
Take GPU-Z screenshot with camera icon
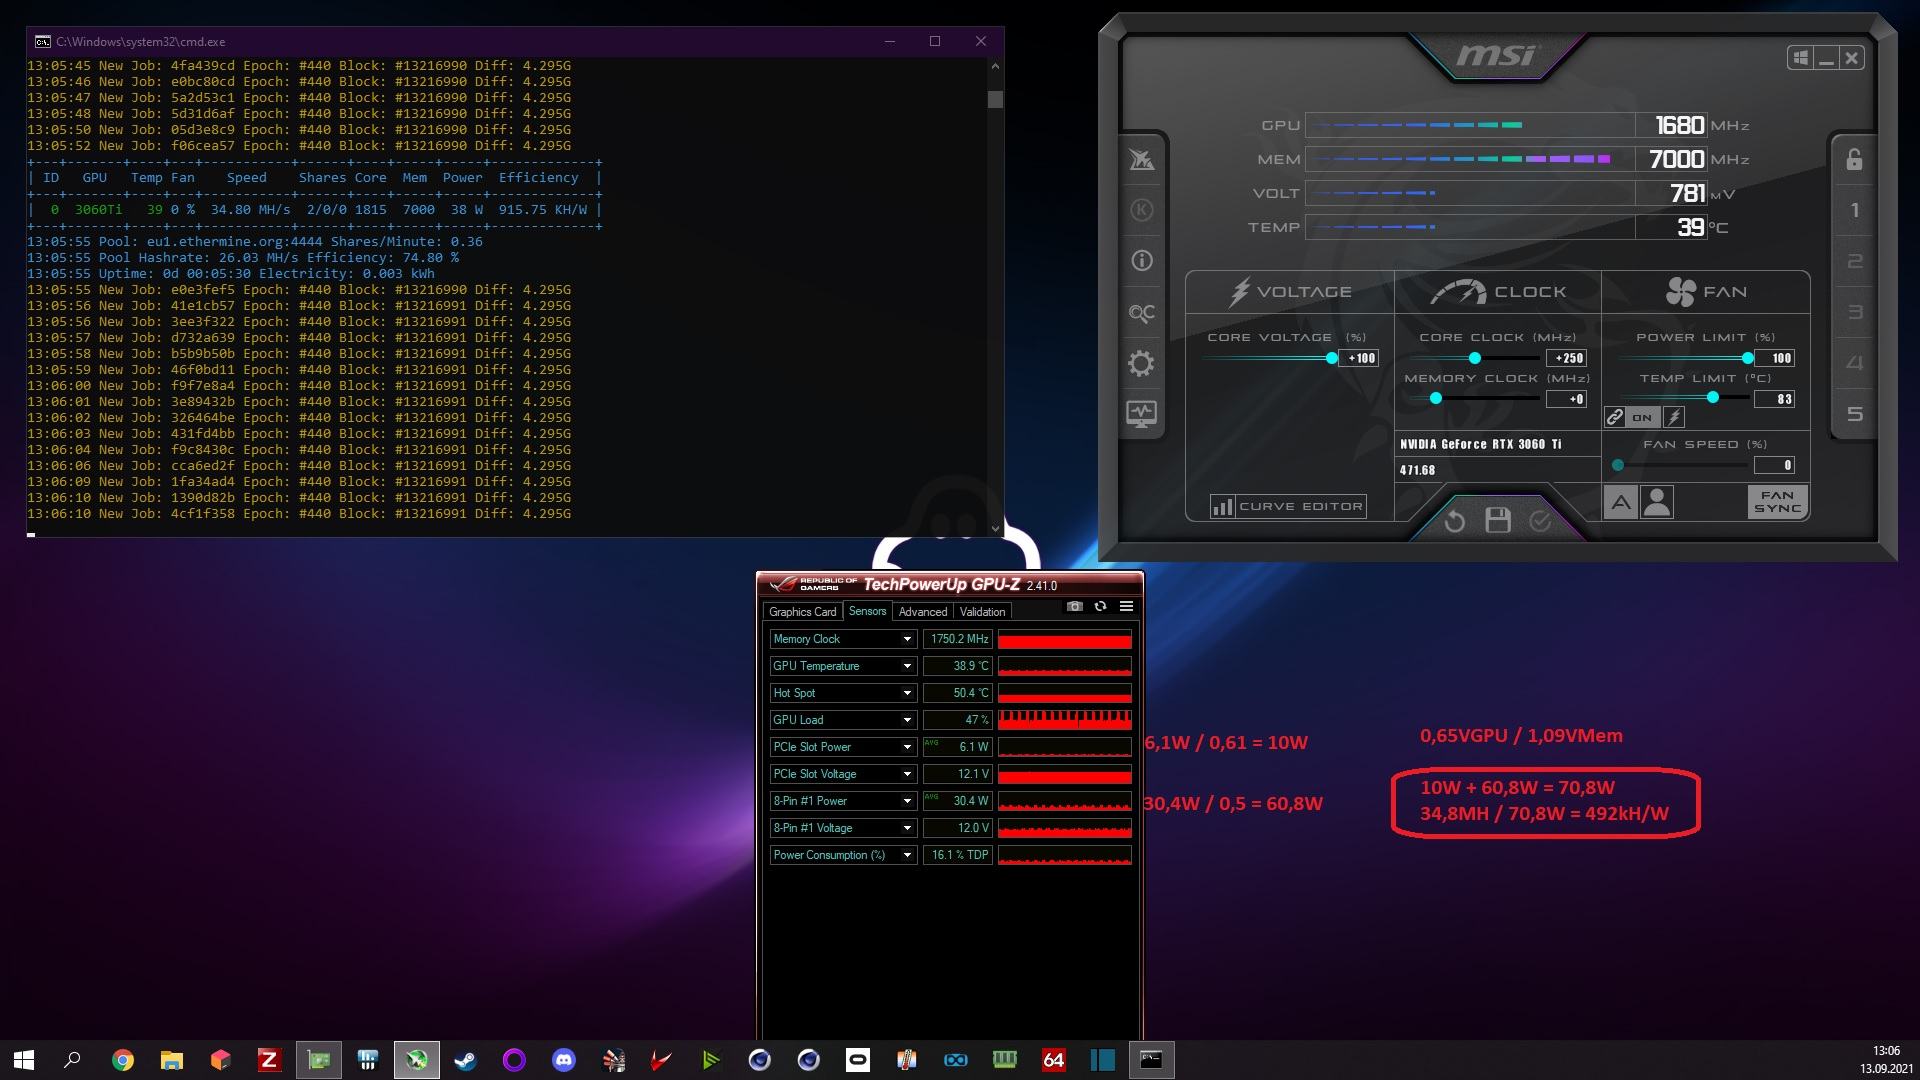tap(1075, 606)
